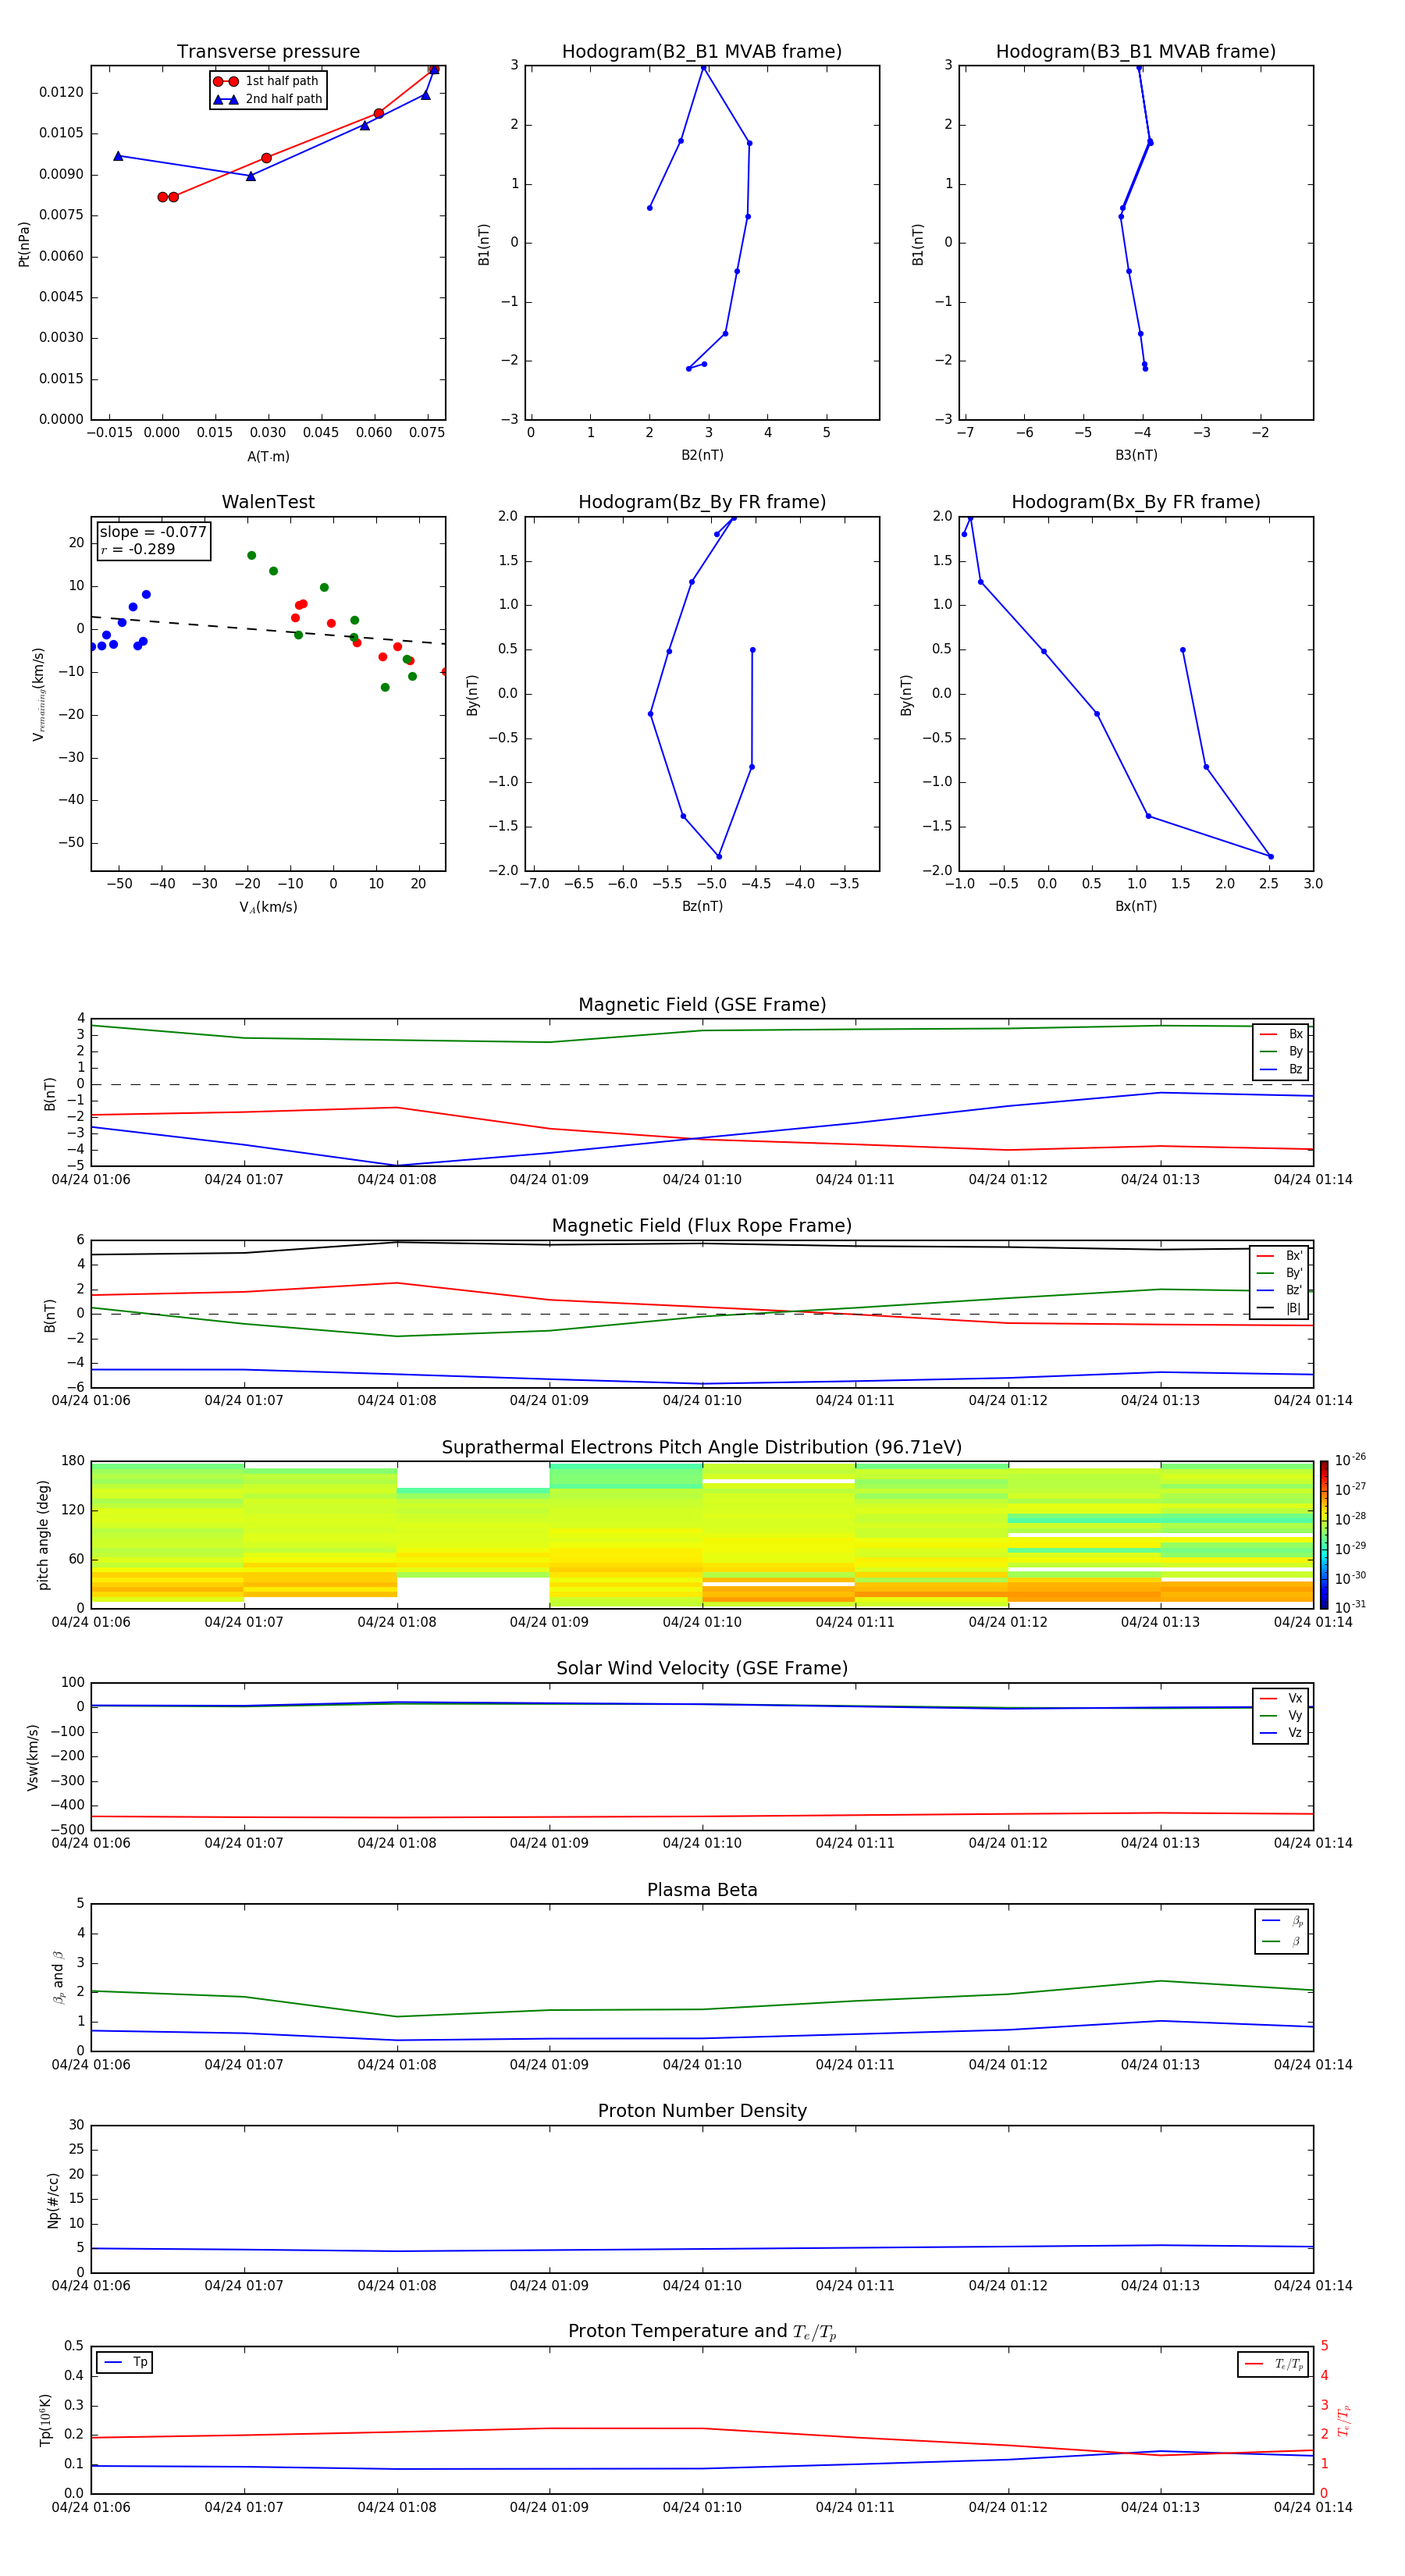Click the "Bz(nT)" x-axis label

click(702, 906)
